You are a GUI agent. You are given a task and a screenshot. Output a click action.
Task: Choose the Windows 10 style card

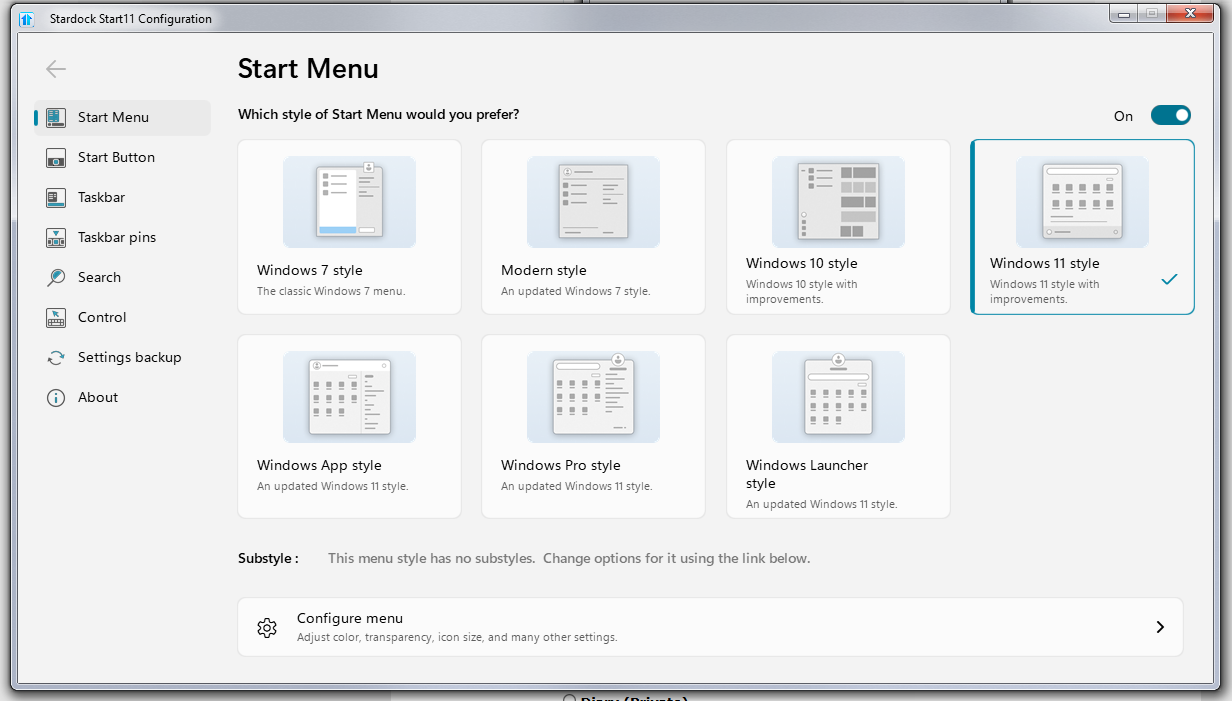click(x=838, y=227)
